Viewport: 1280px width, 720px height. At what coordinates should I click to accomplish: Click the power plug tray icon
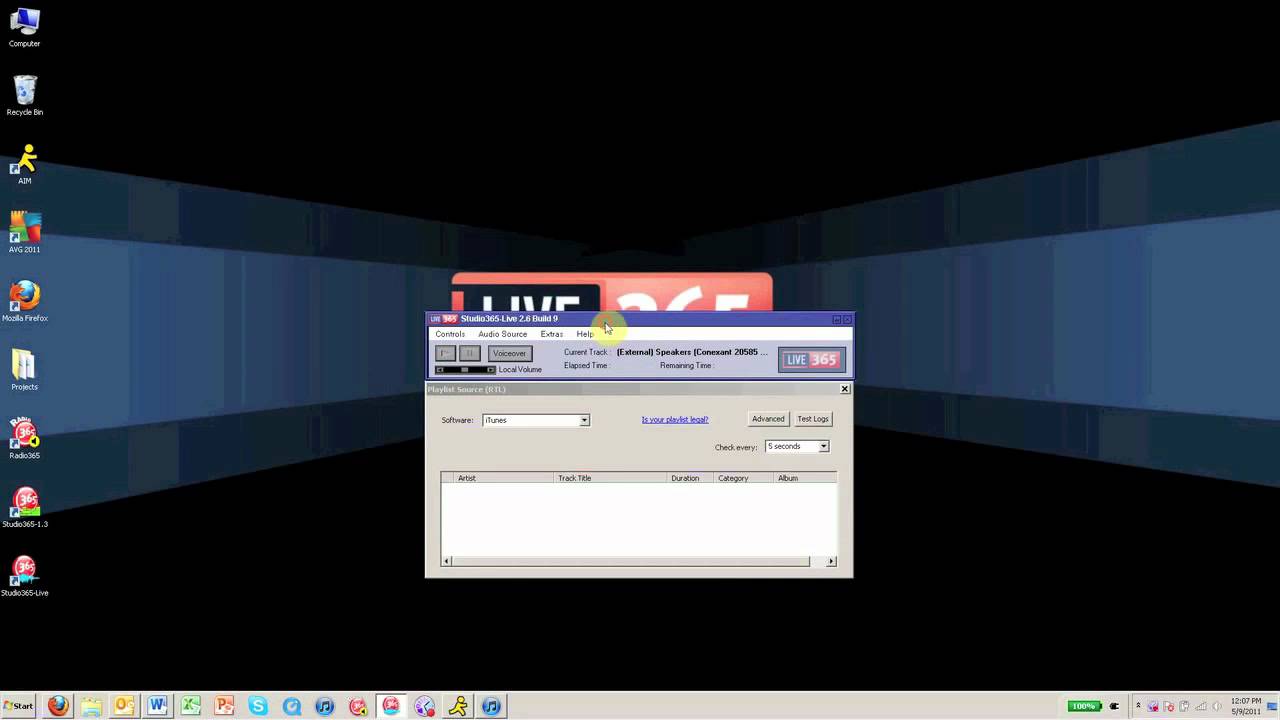pyautogui.click(x=1114, y=706)
